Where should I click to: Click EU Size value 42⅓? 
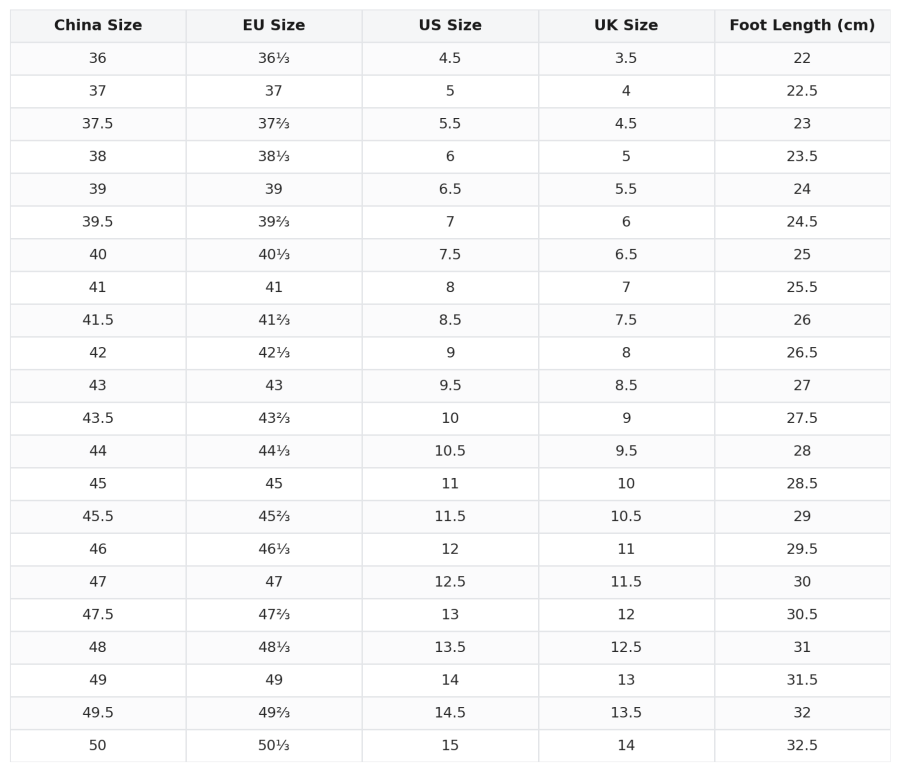(x=274, y=352)
